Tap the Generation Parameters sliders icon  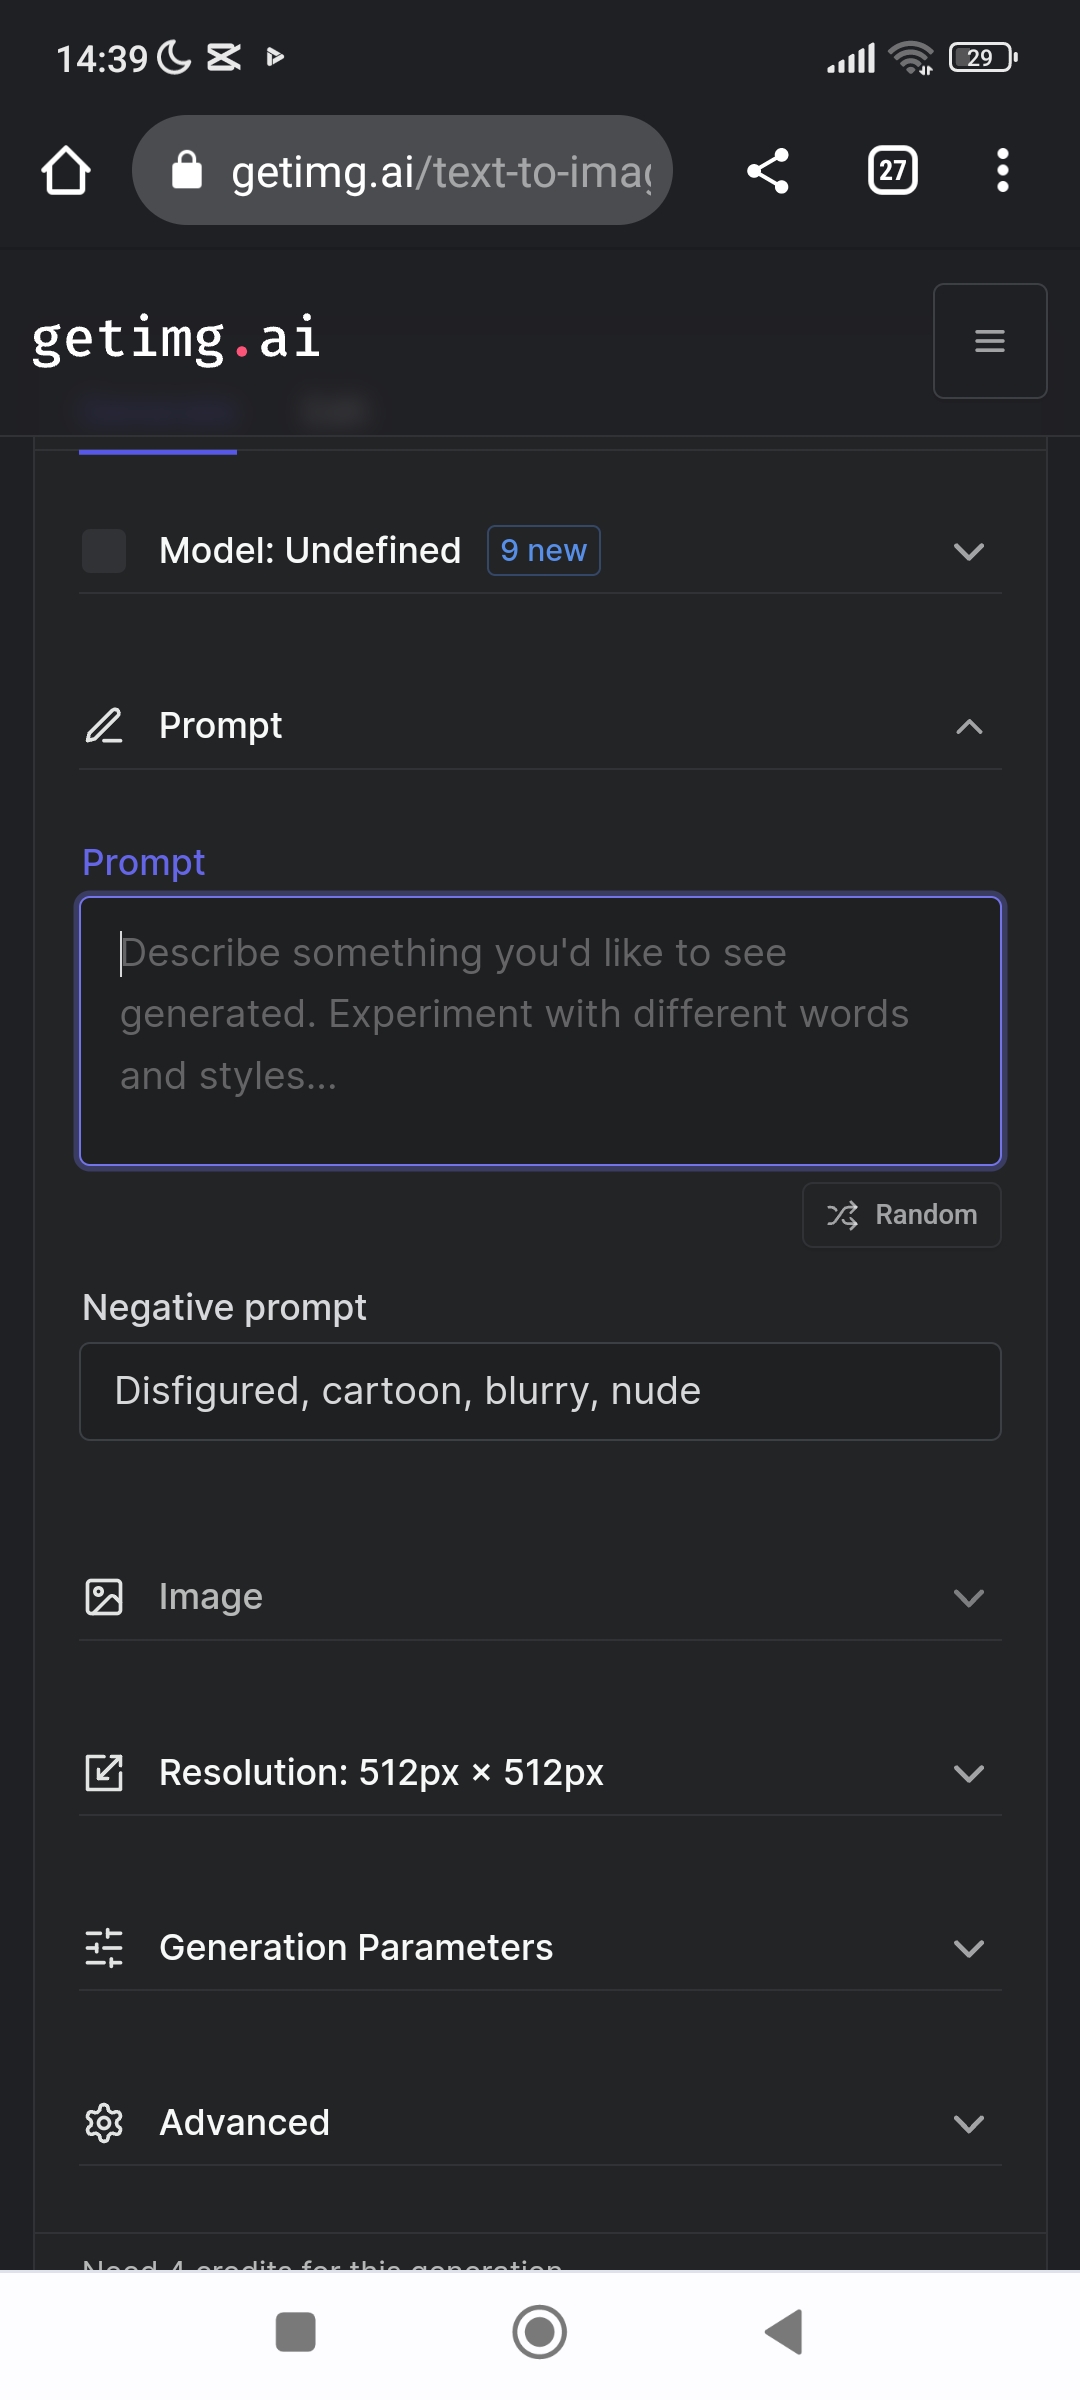(104, 1948)
